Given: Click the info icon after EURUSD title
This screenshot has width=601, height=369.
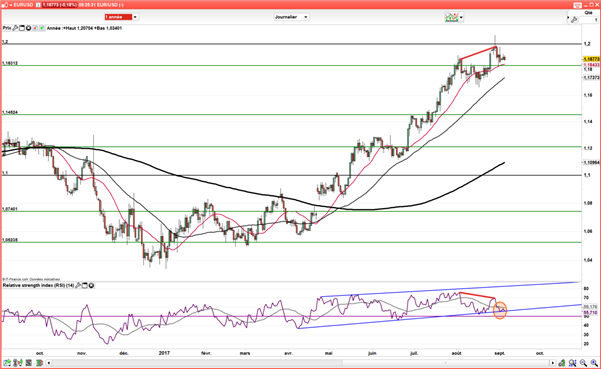Looking at the screenshot, I should 38,5.
